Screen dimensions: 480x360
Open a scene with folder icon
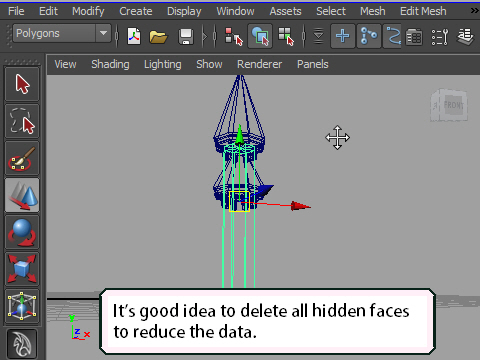(158, 36)
